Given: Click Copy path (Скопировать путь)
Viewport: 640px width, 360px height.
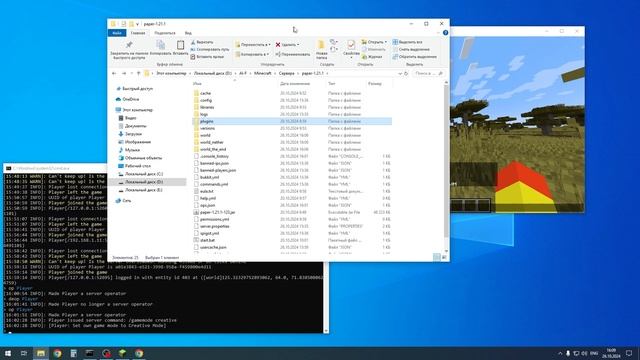Looking at the screenshot, I should click(209, 49).
